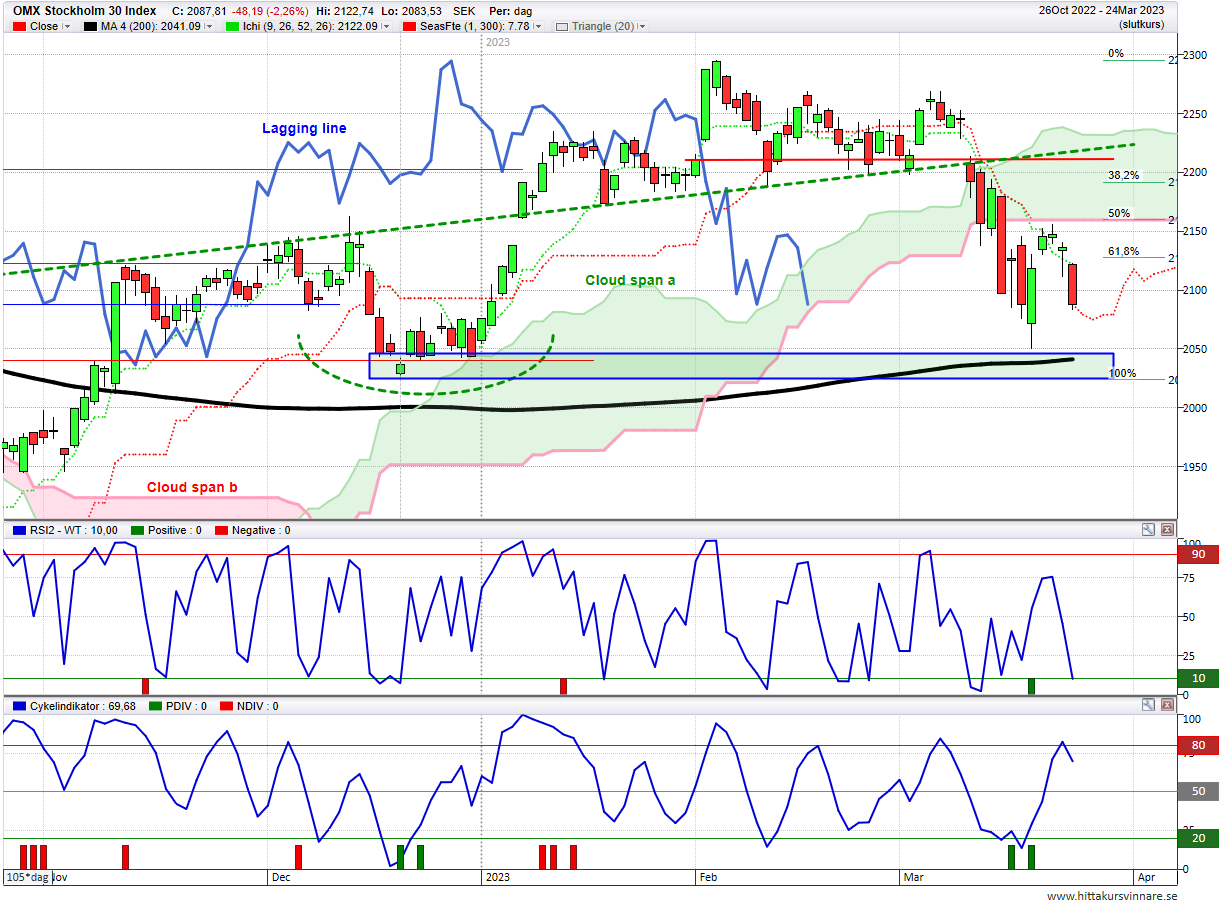Image resolution: width=1222 pixels, height=901 pixels.
Task: Expand the Ichi indicator dropdown arrow
Action: (x=387, y=27)
